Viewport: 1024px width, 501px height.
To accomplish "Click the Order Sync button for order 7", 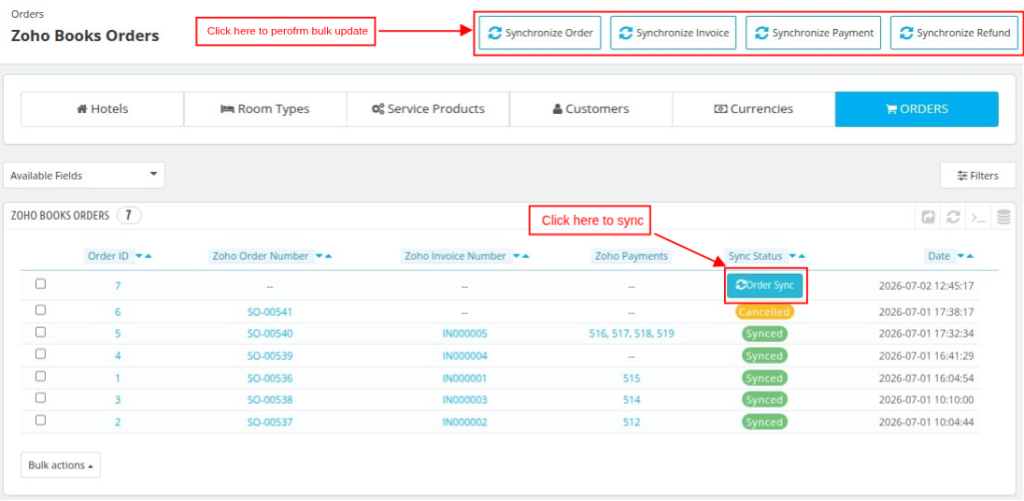I will (765, 285).
